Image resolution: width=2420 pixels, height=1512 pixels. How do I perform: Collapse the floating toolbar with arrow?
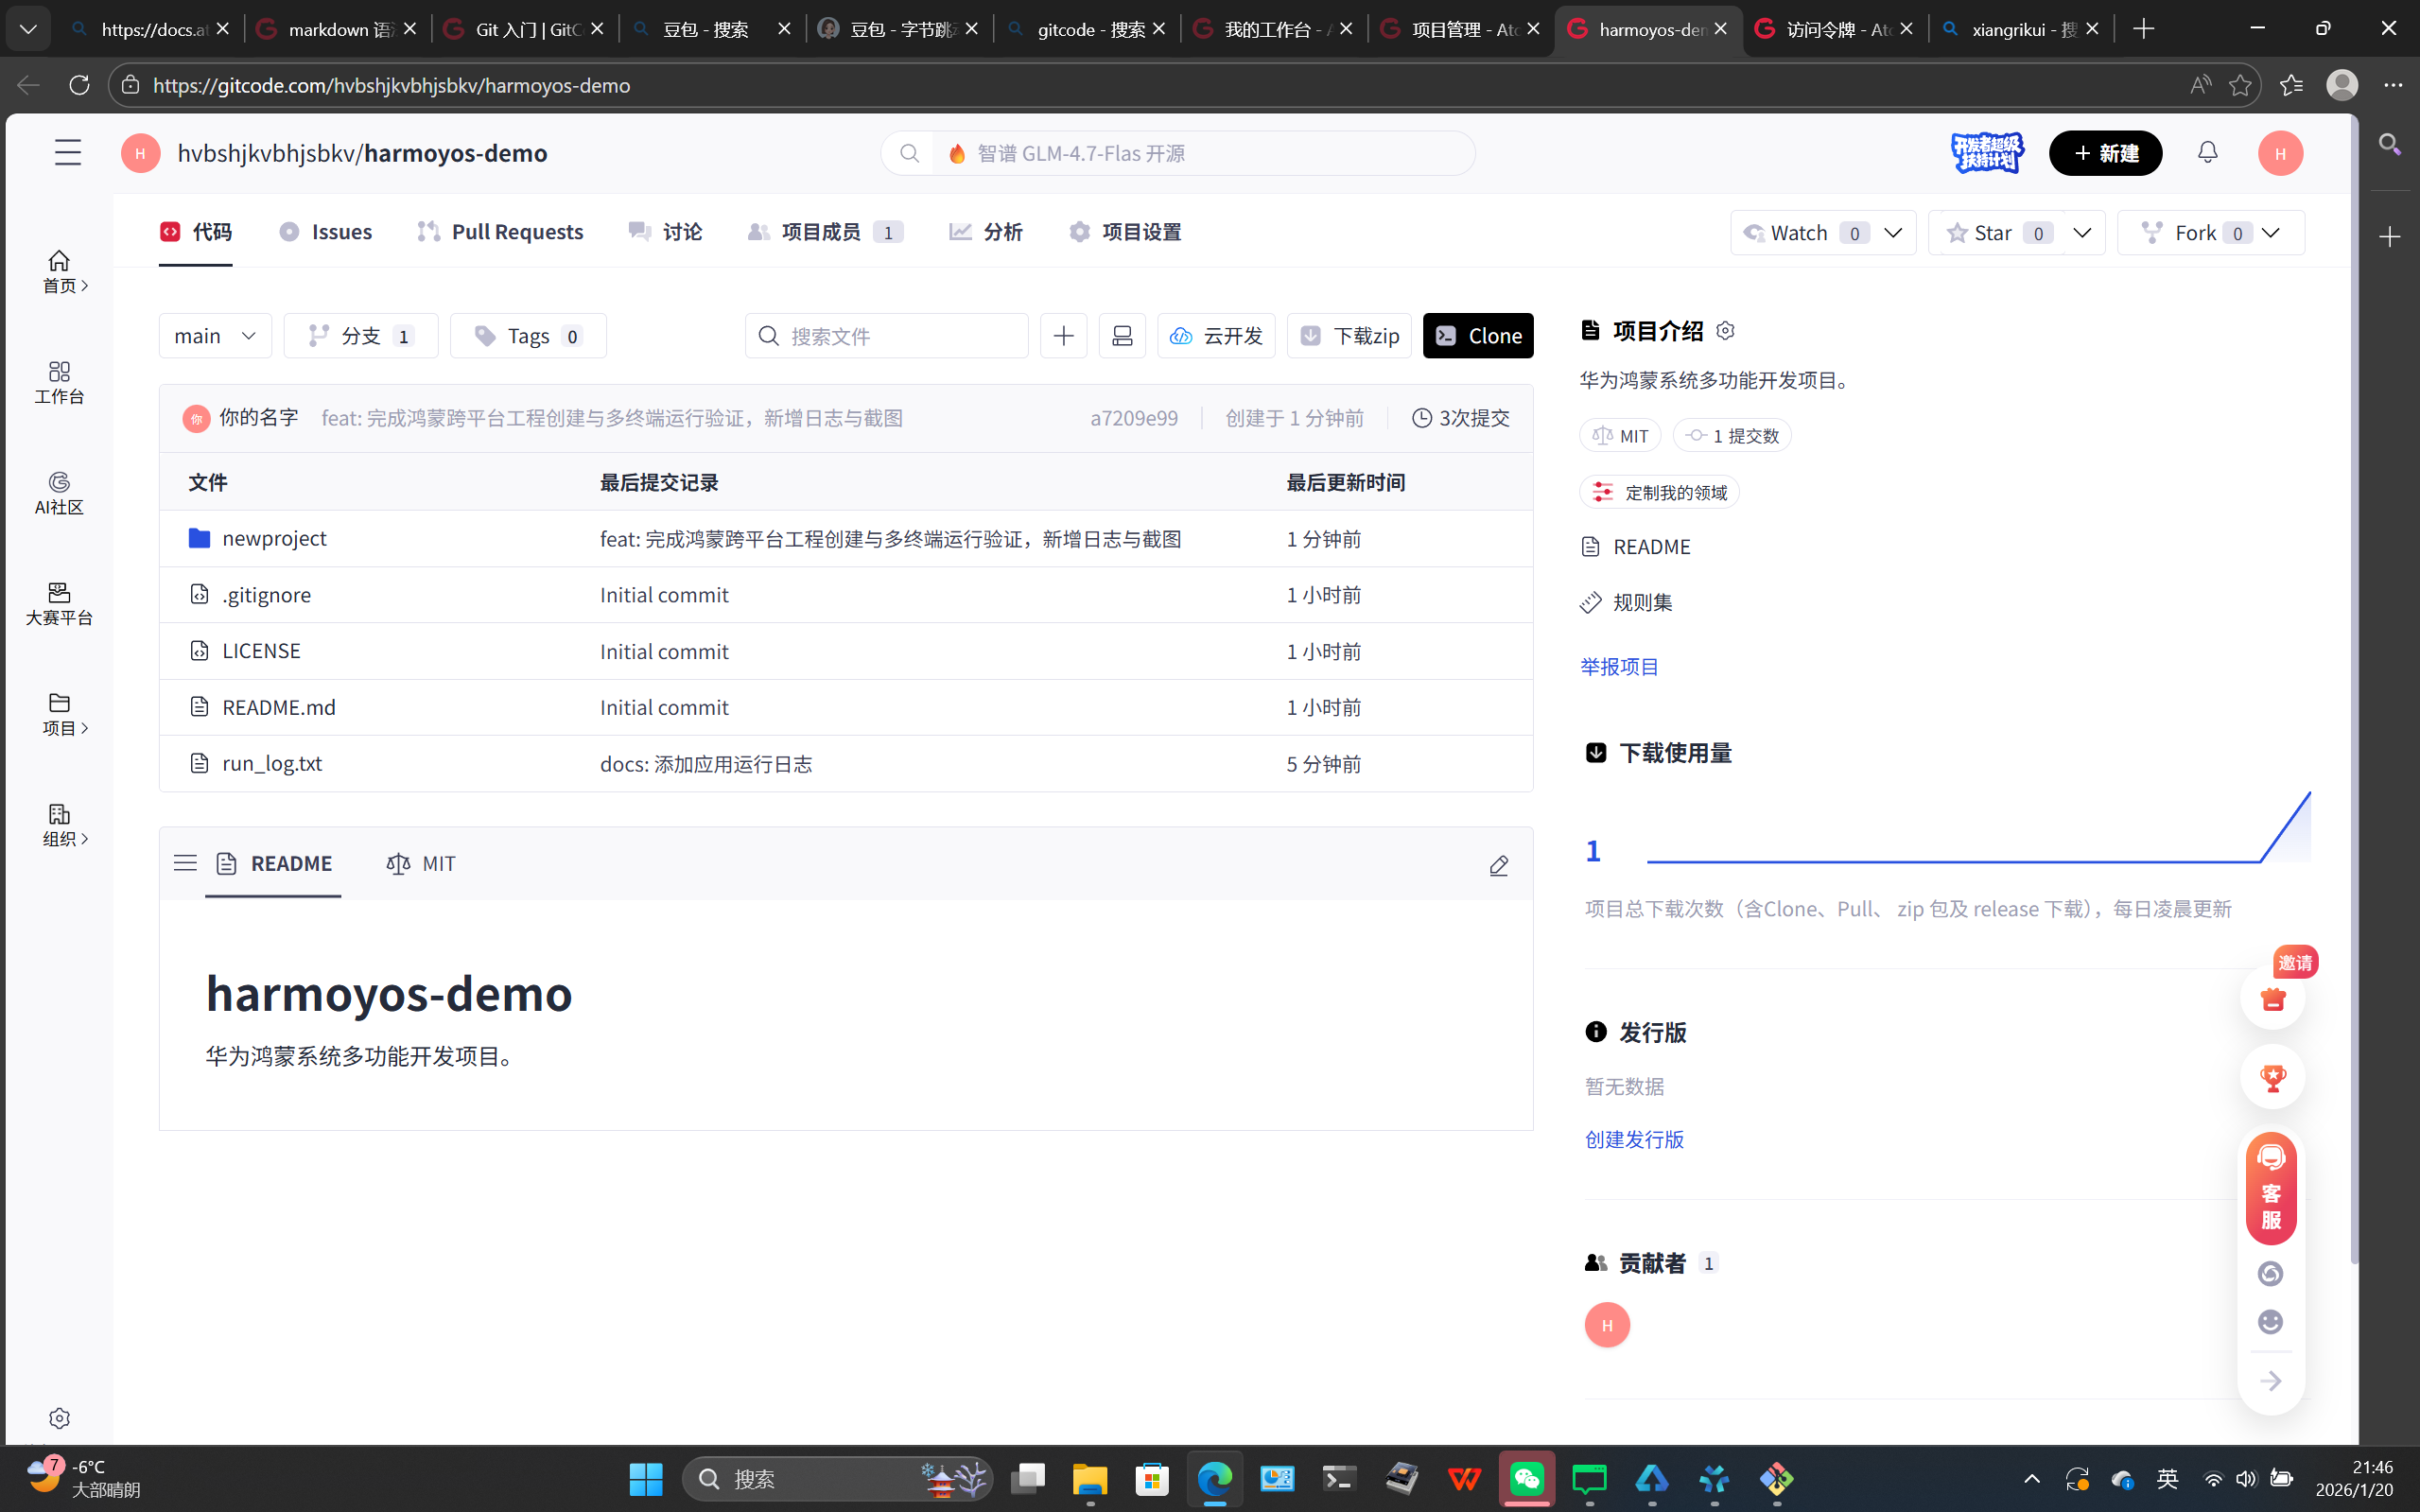coord(2270,1381)
